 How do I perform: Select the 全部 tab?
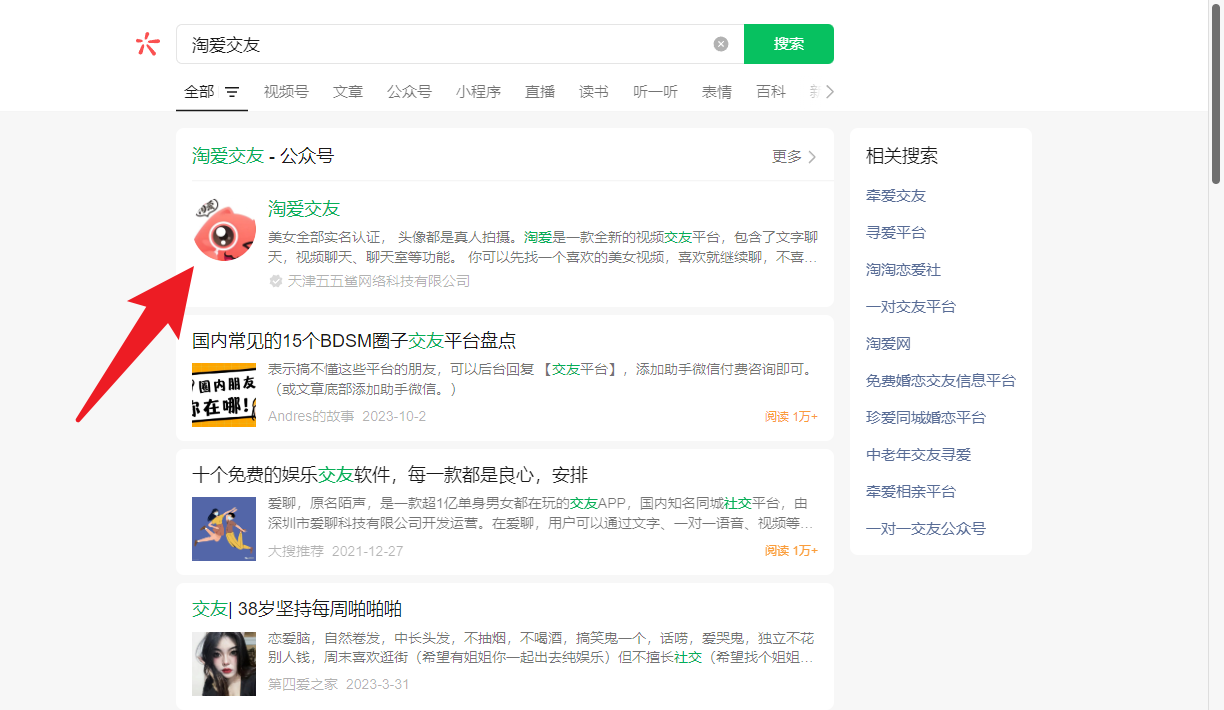199,91
